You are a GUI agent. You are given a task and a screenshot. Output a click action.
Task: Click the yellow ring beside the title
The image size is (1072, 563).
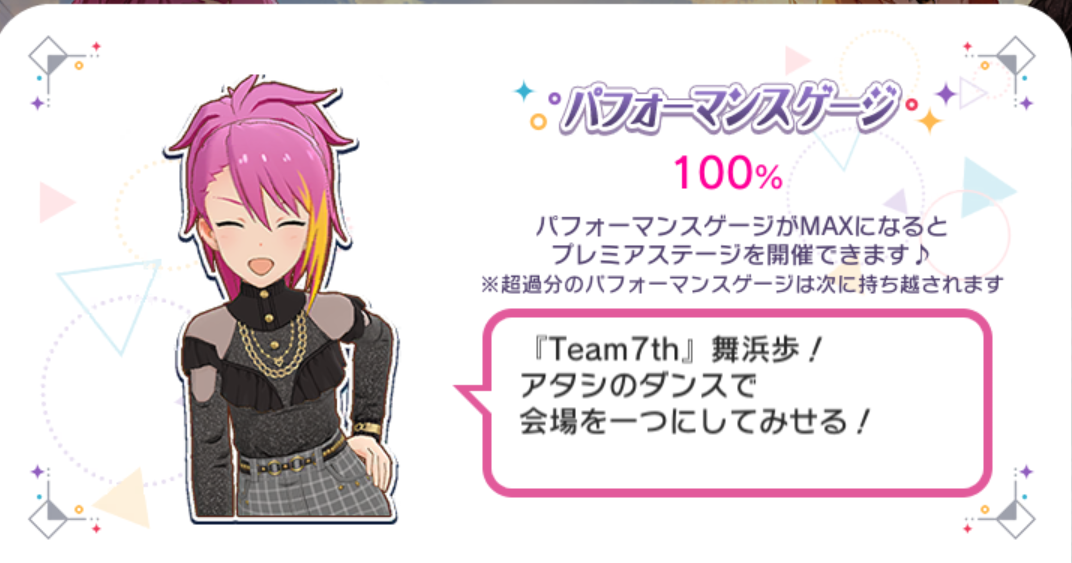(538, 122)
